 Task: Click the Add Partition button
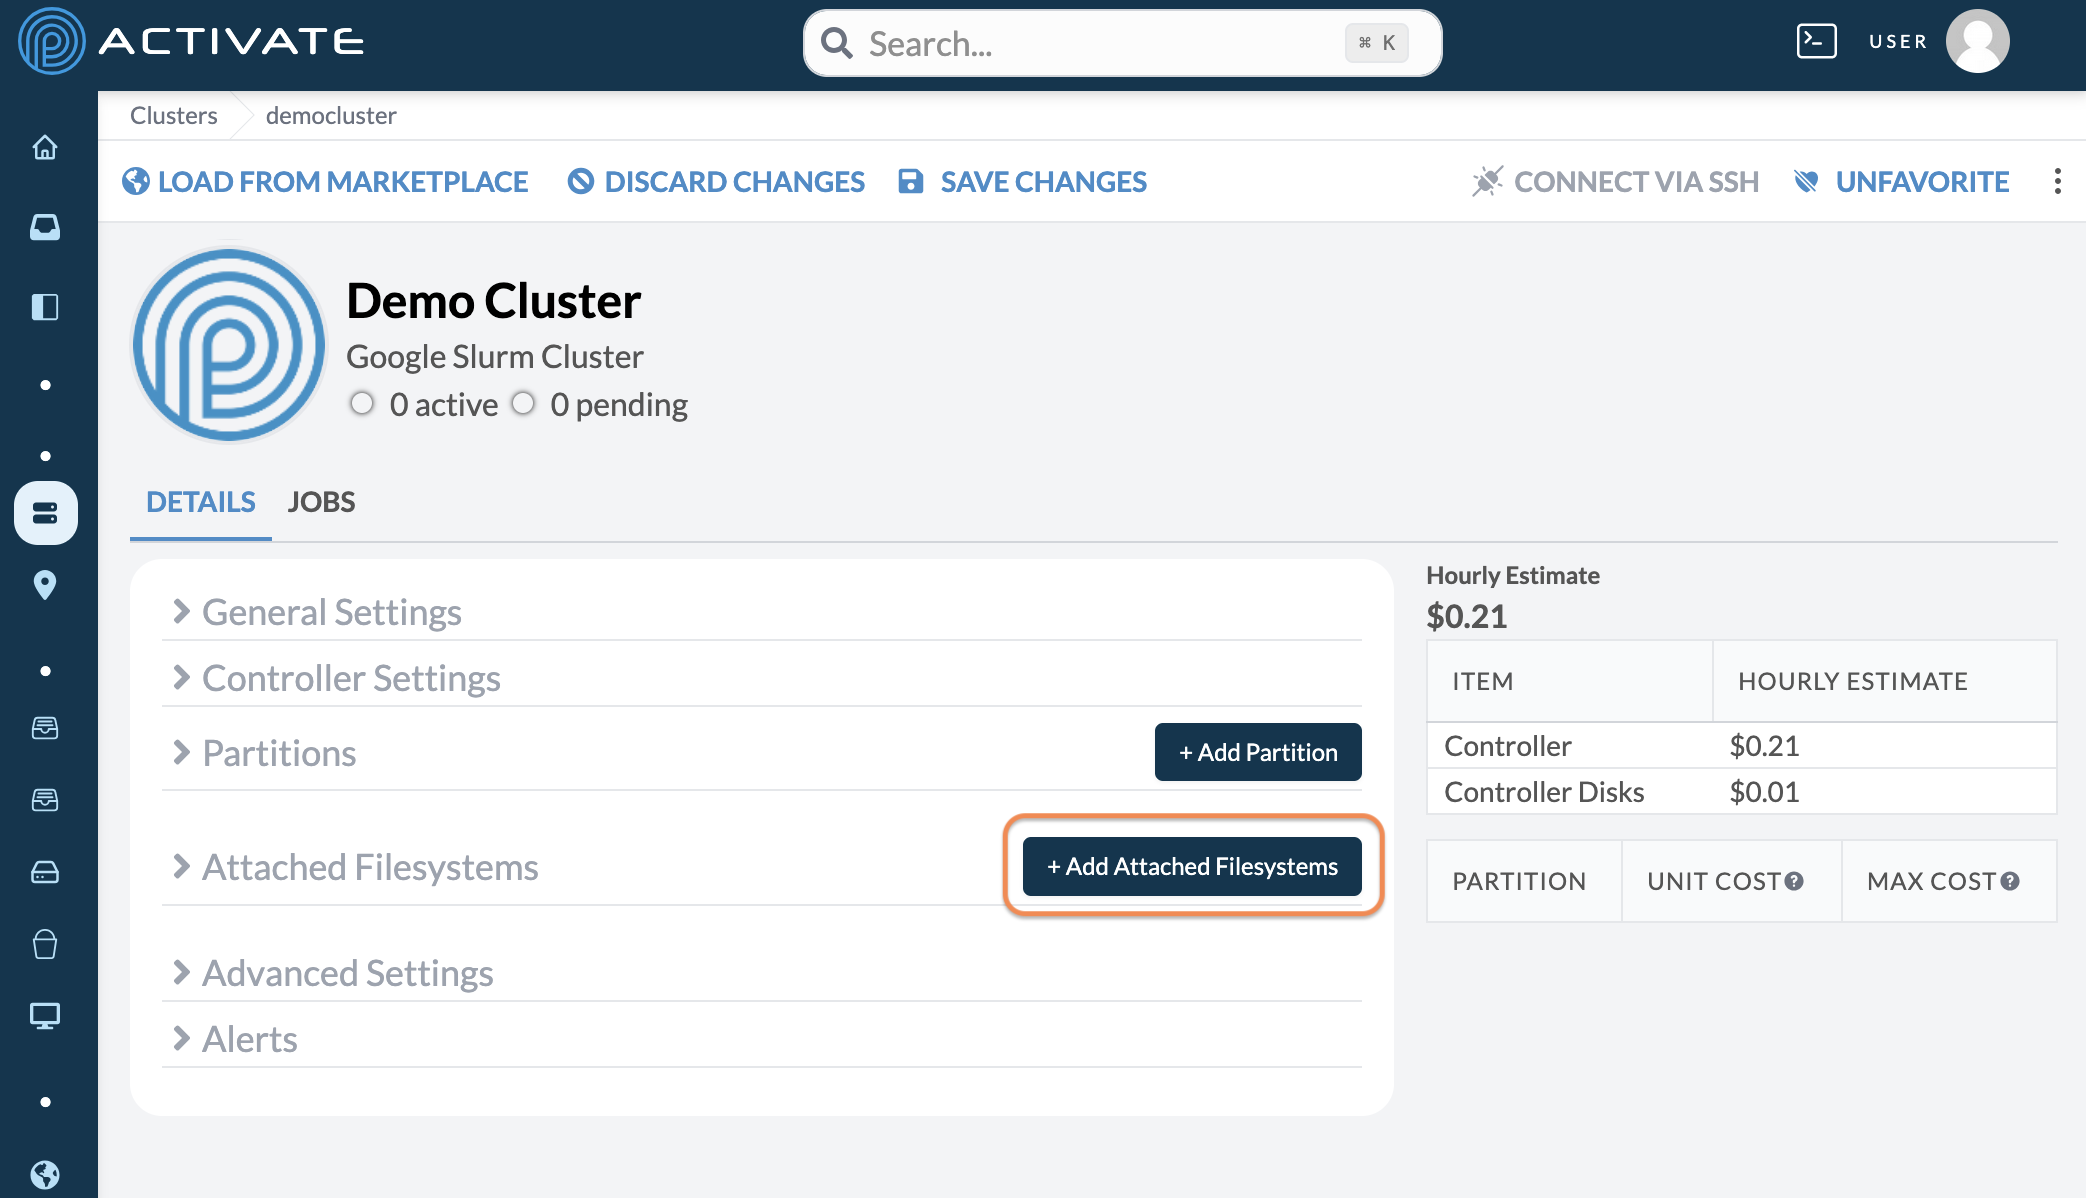pyautogui.click(x=1258, y=752)
